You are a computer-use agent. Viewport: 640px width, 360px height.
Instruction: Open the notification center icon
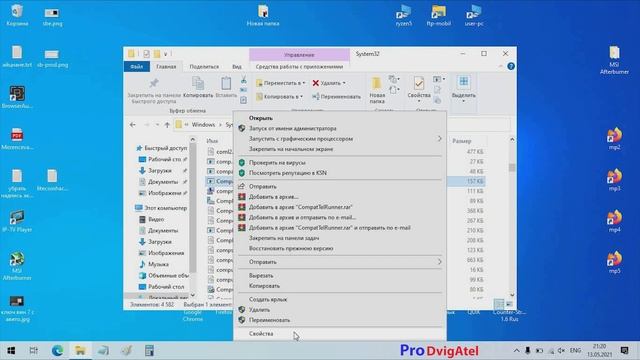click(624, 350)
